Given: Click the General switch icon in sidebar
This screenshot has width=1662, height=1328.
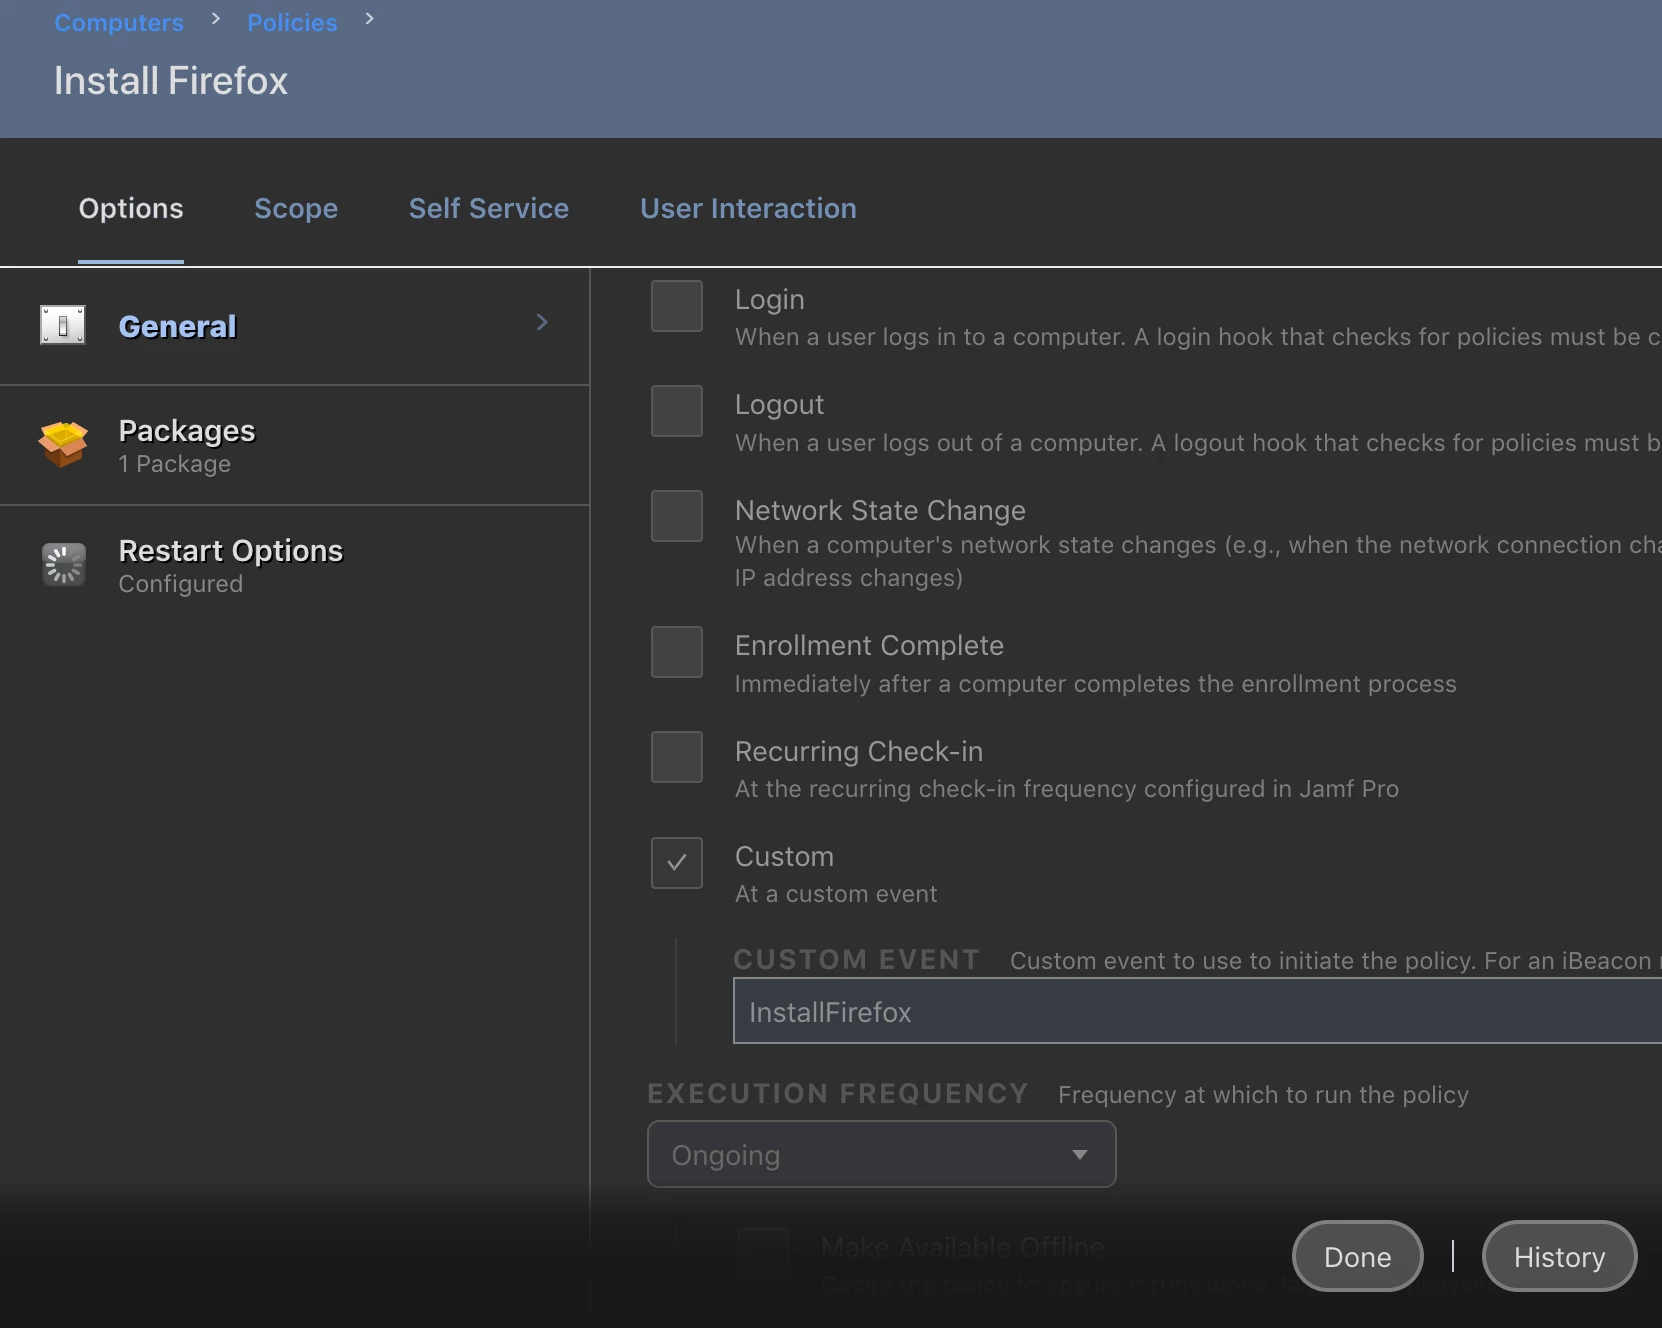Looking at the screenshot, I should [63, 325].
